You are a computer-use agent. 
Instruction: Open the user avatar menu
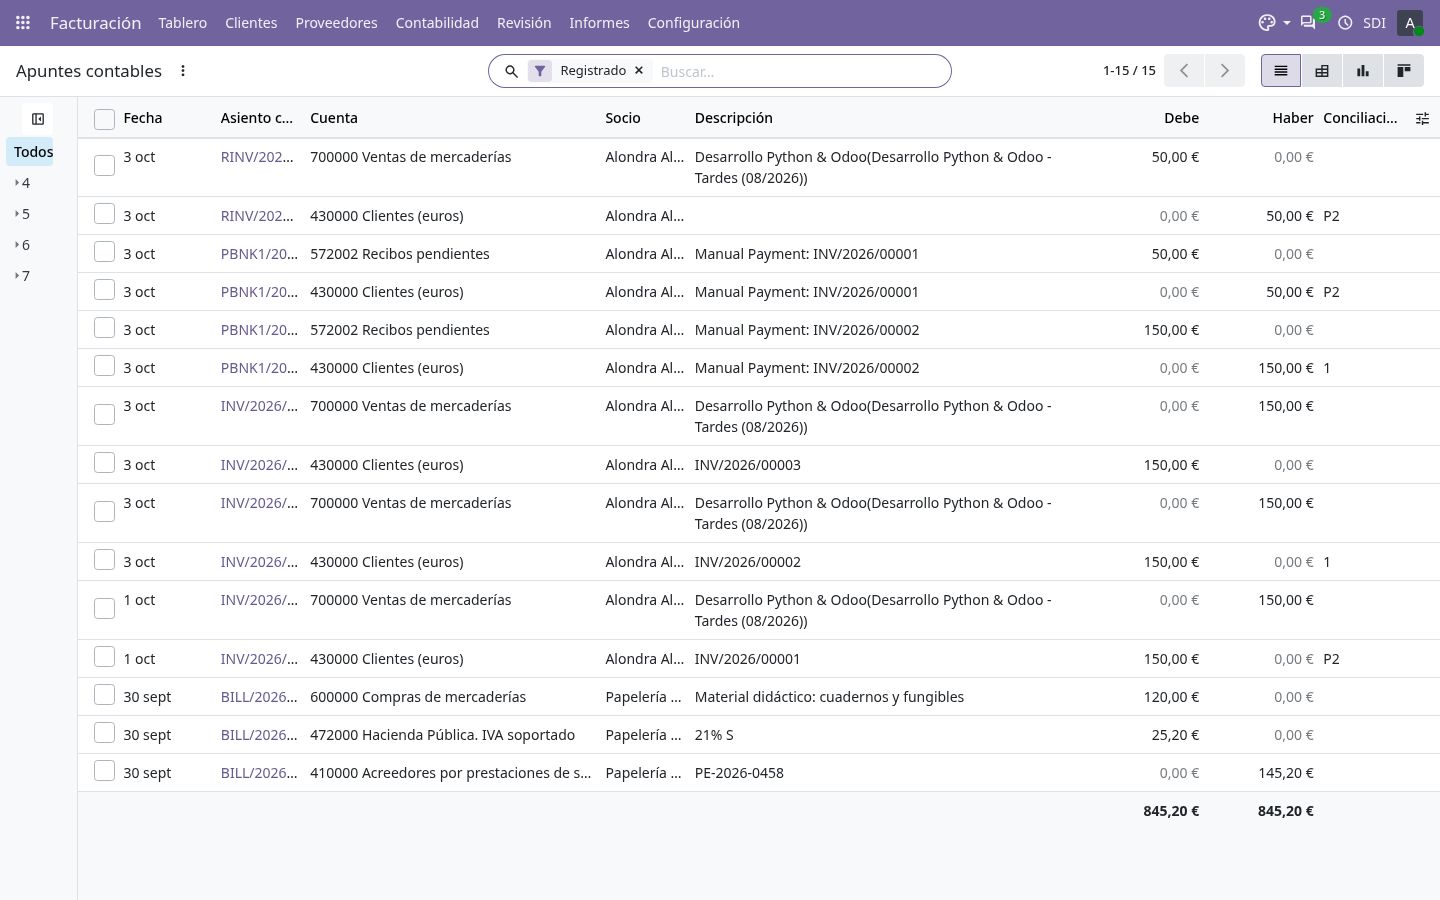click(x=1410, y=22)
